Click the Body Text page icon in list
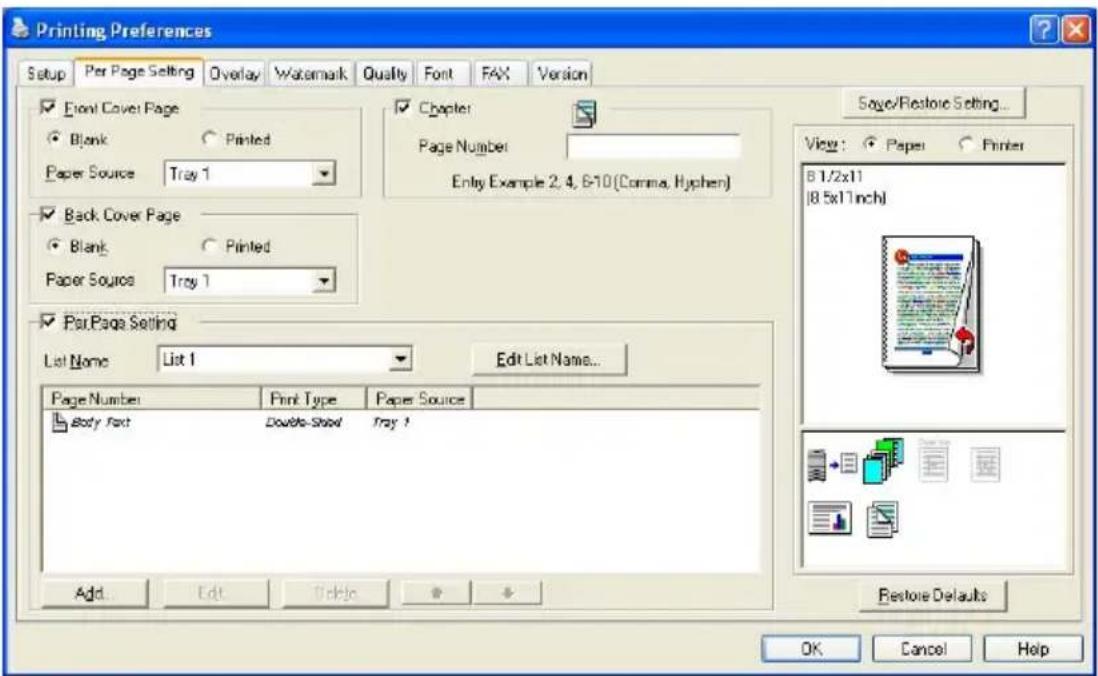Screen dimensions: 1098x676 pos(60,422)
